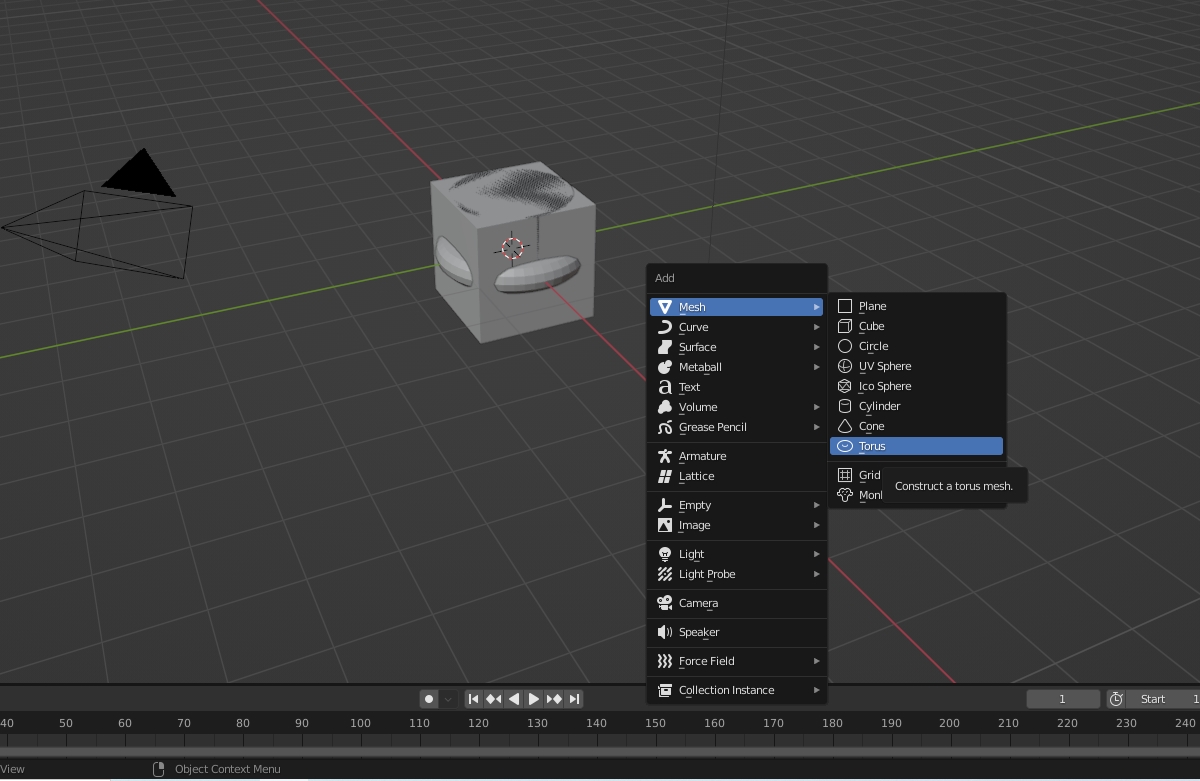Expand the Surface submenu
Viewport: 1200px width, 781px height.
736,347
